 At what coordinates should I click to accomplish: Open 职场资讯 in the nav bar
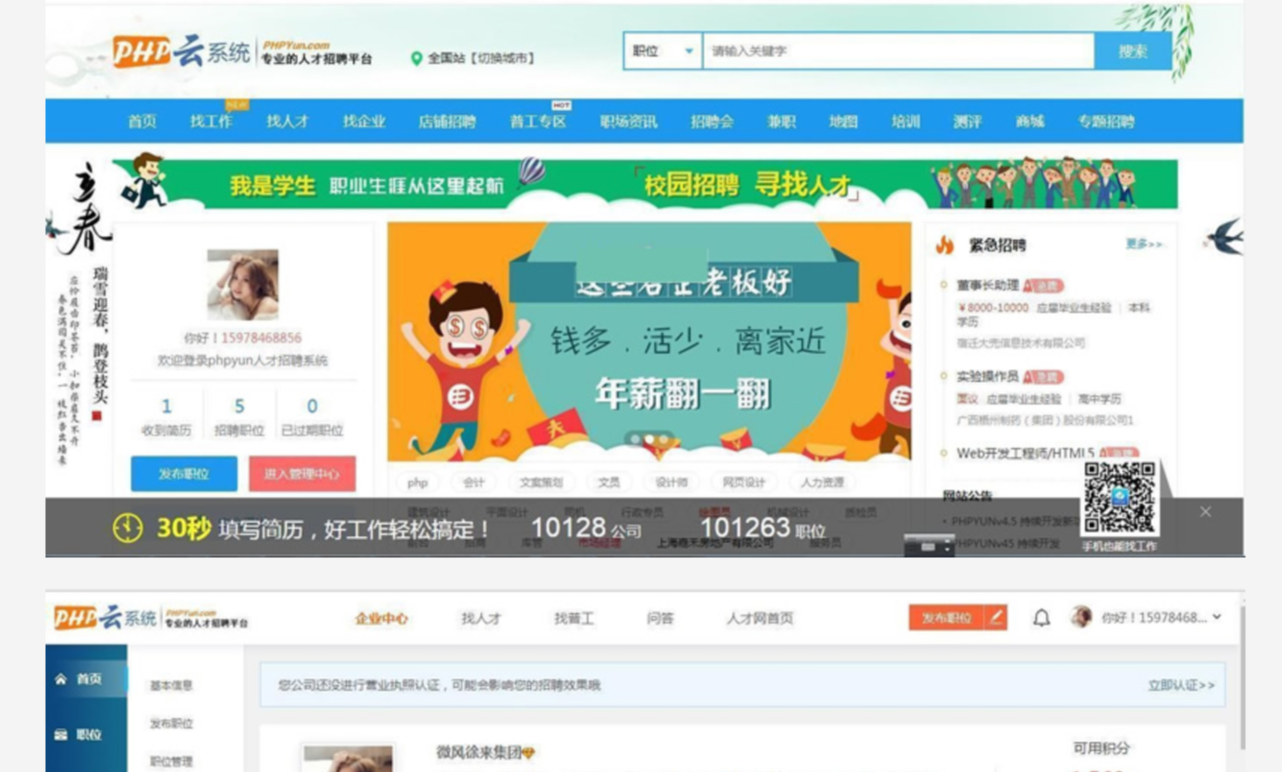628,121
